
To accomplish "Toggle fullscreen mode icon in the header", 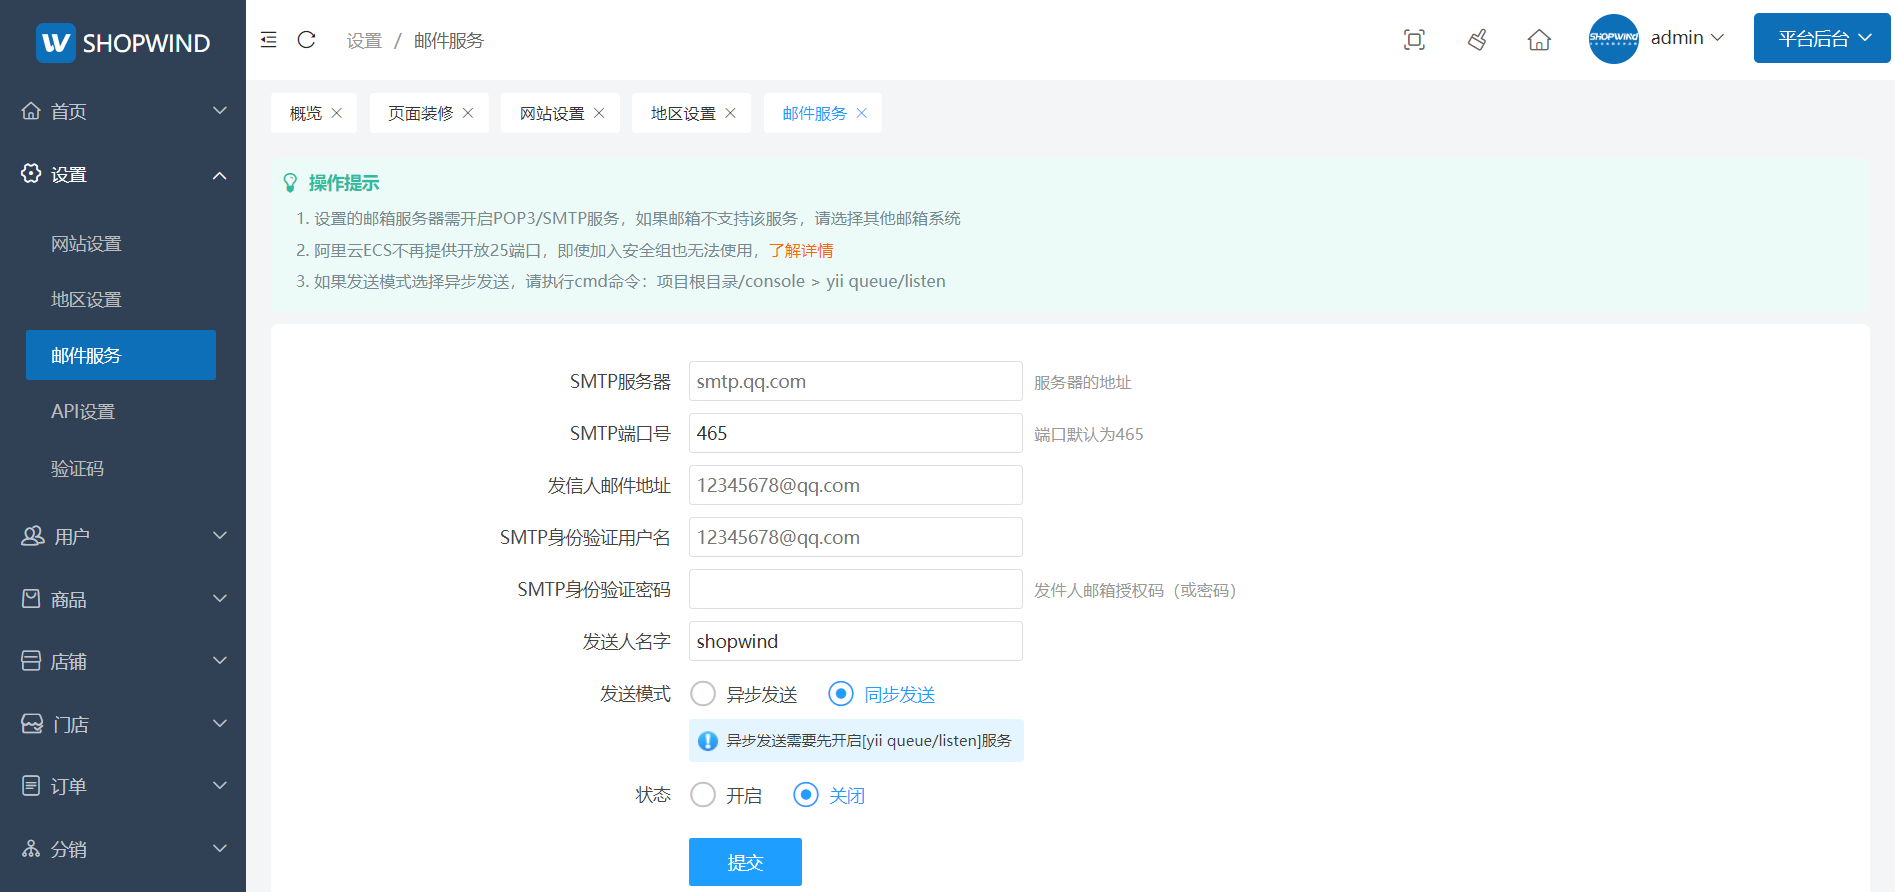I will (x=1414, y=40).
